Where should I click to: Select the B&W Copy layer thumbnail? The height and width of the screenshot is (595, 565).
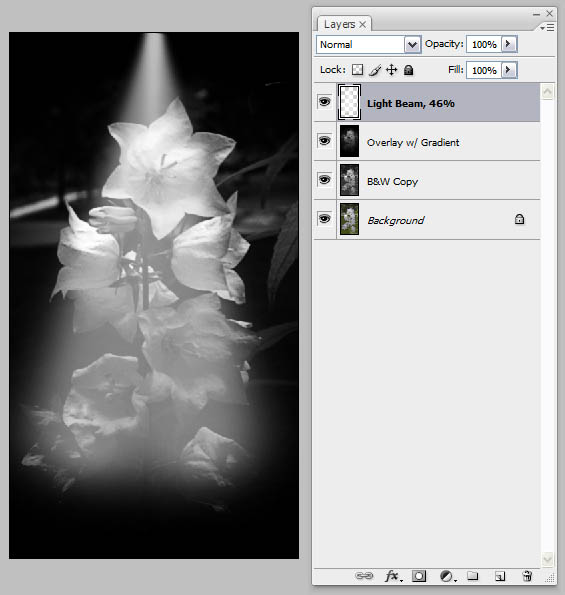pos(349,180)
